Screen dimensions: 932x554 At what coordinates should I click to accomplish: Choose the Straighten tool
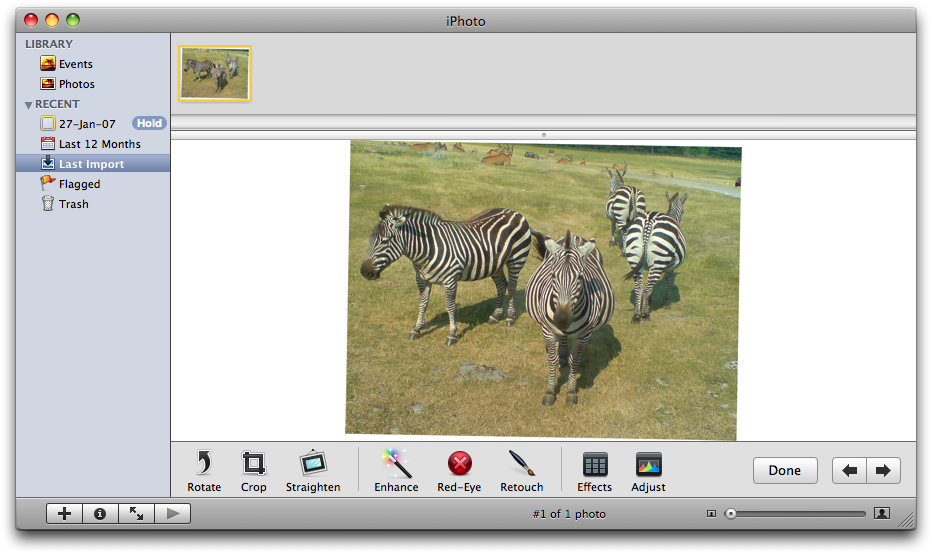(313, 463)
